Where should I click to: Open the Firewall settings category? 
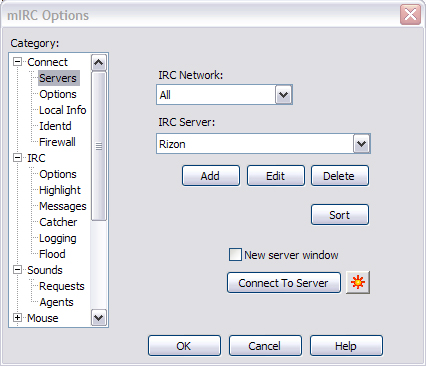tap(57, 142)
